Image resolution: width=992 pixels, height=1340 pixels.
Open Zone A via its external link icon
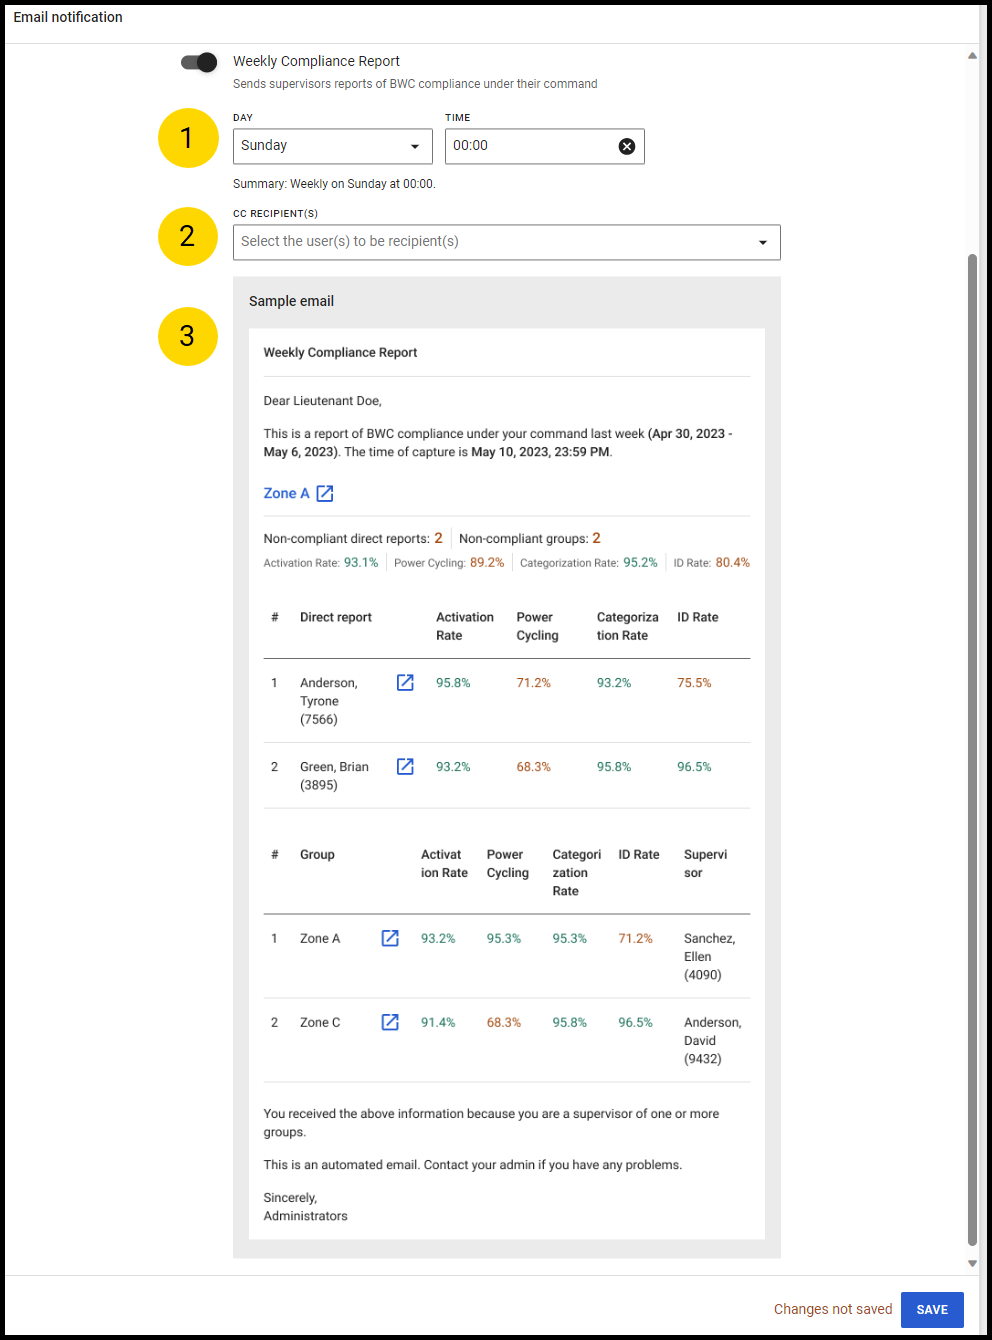(x=325, y=493)
